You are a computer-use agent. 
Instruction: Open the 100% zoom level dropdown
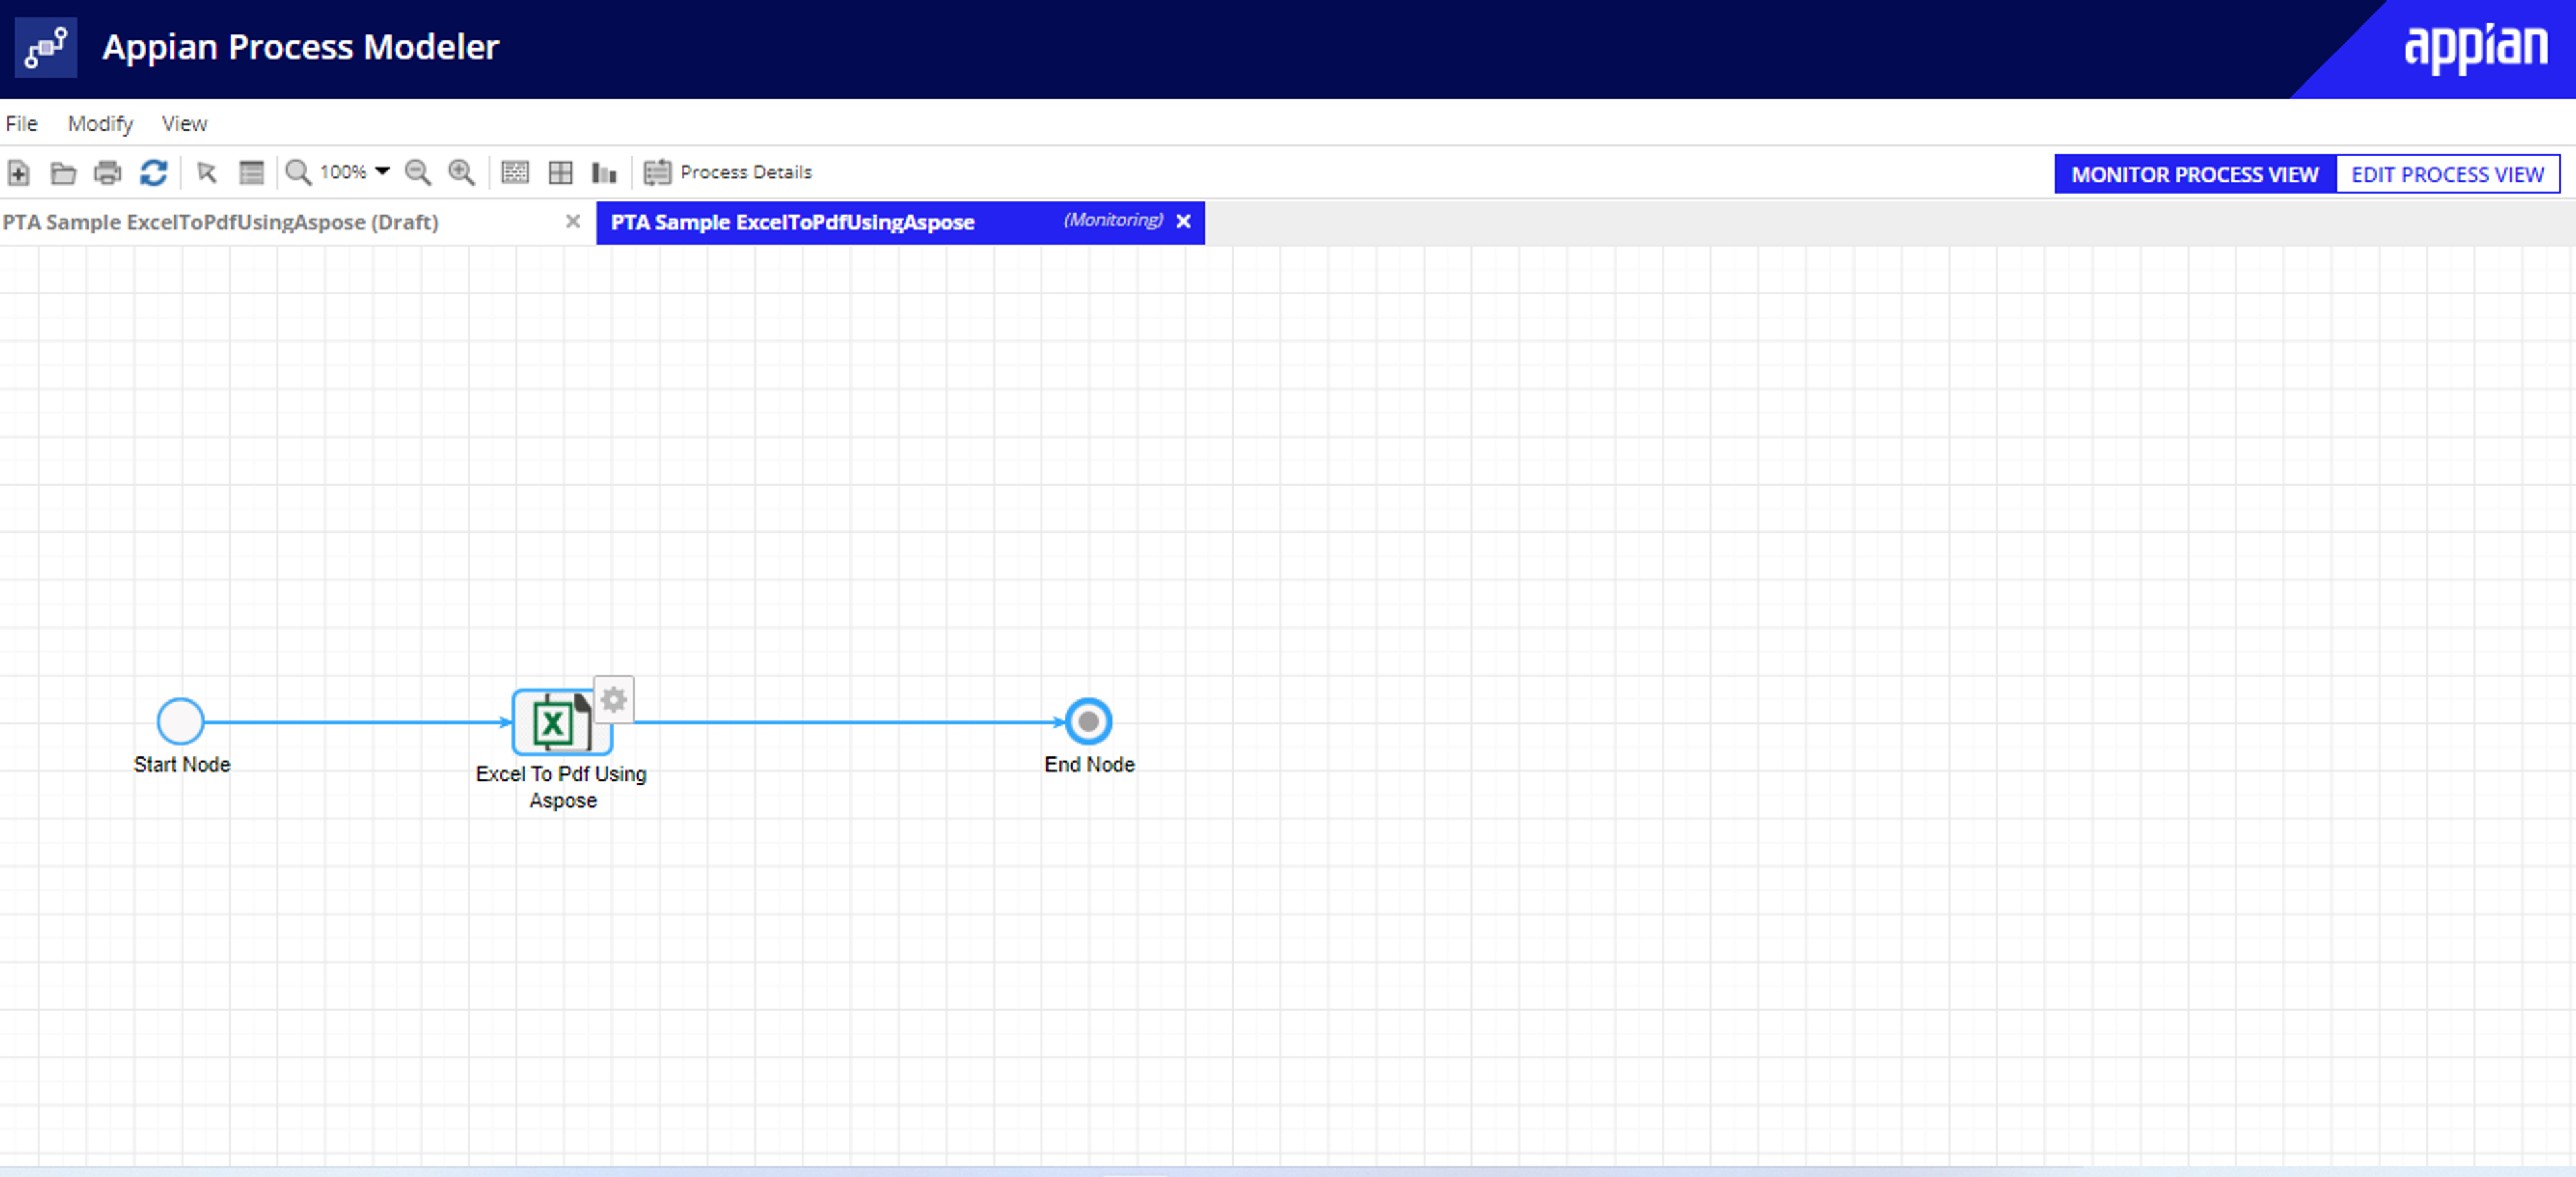355,172
